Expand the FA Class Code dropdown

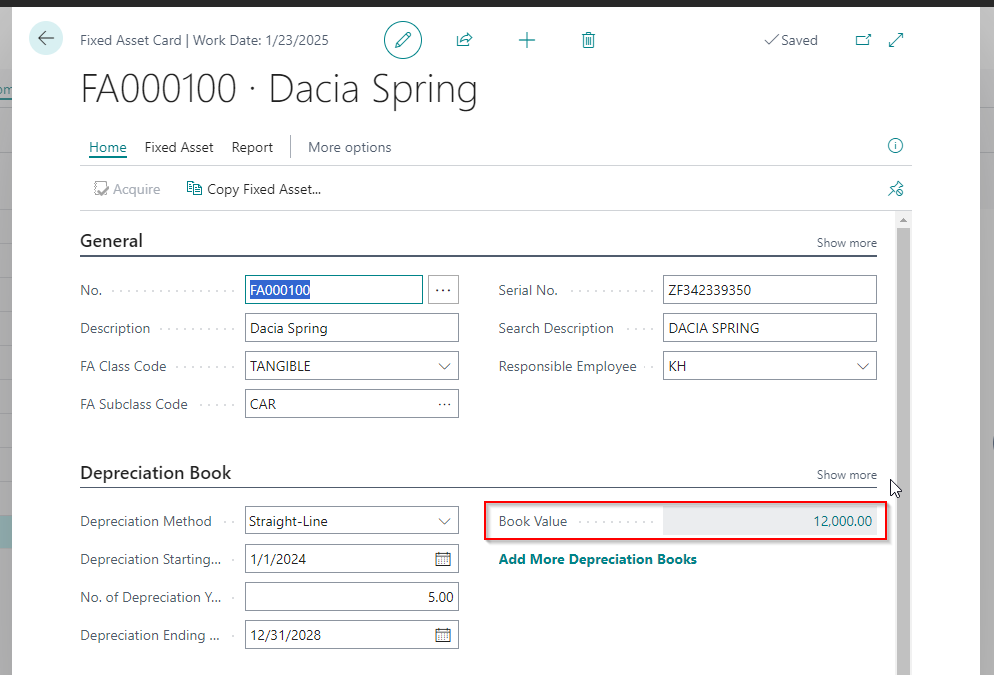444,366
